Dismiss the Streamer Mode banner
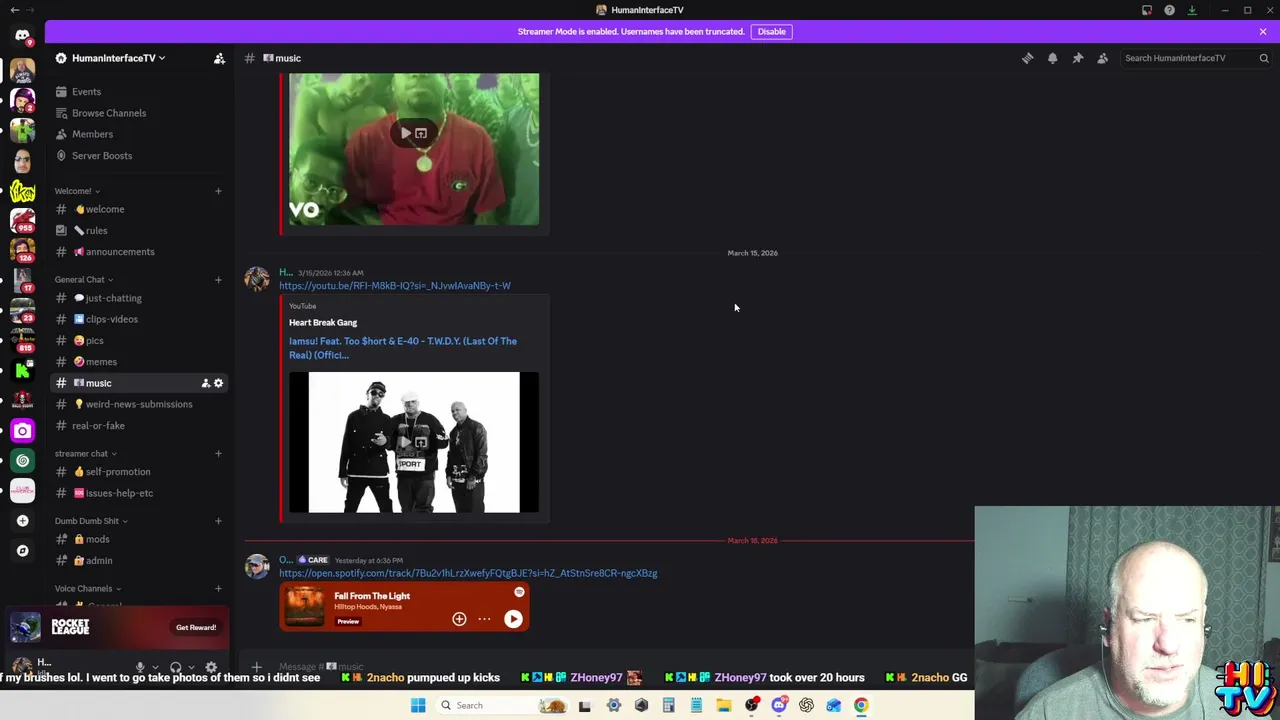The width and height of the screenshot is (1280, 720). tap(1263, 31)
